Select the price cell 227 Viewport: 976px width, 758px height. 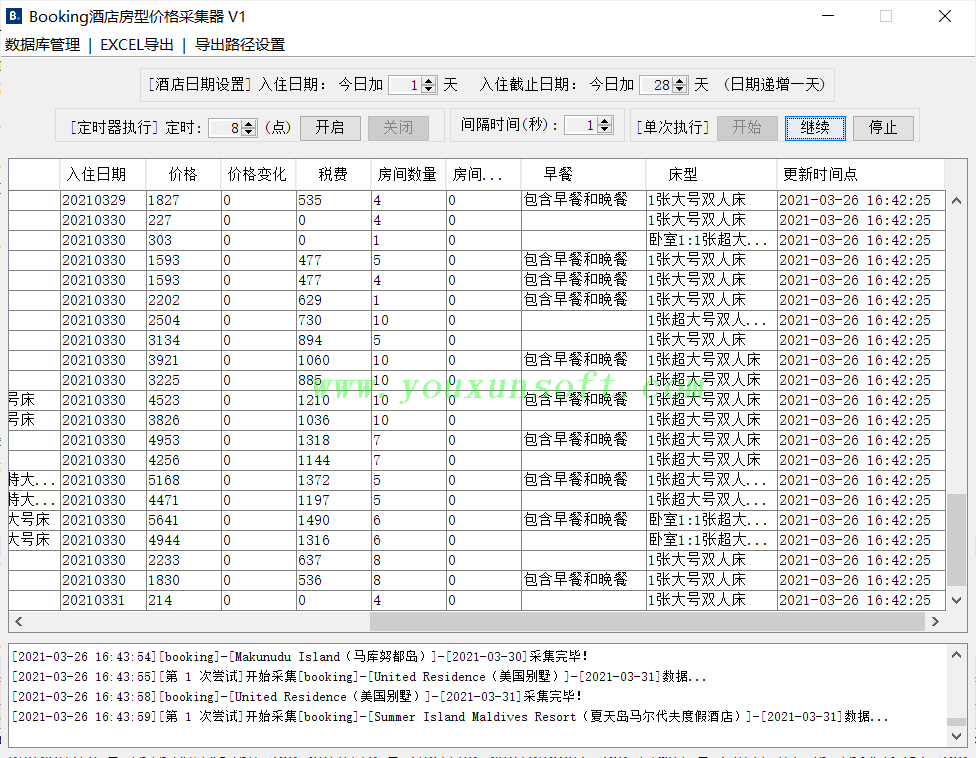pyautogui.click(x=184, y=220)
